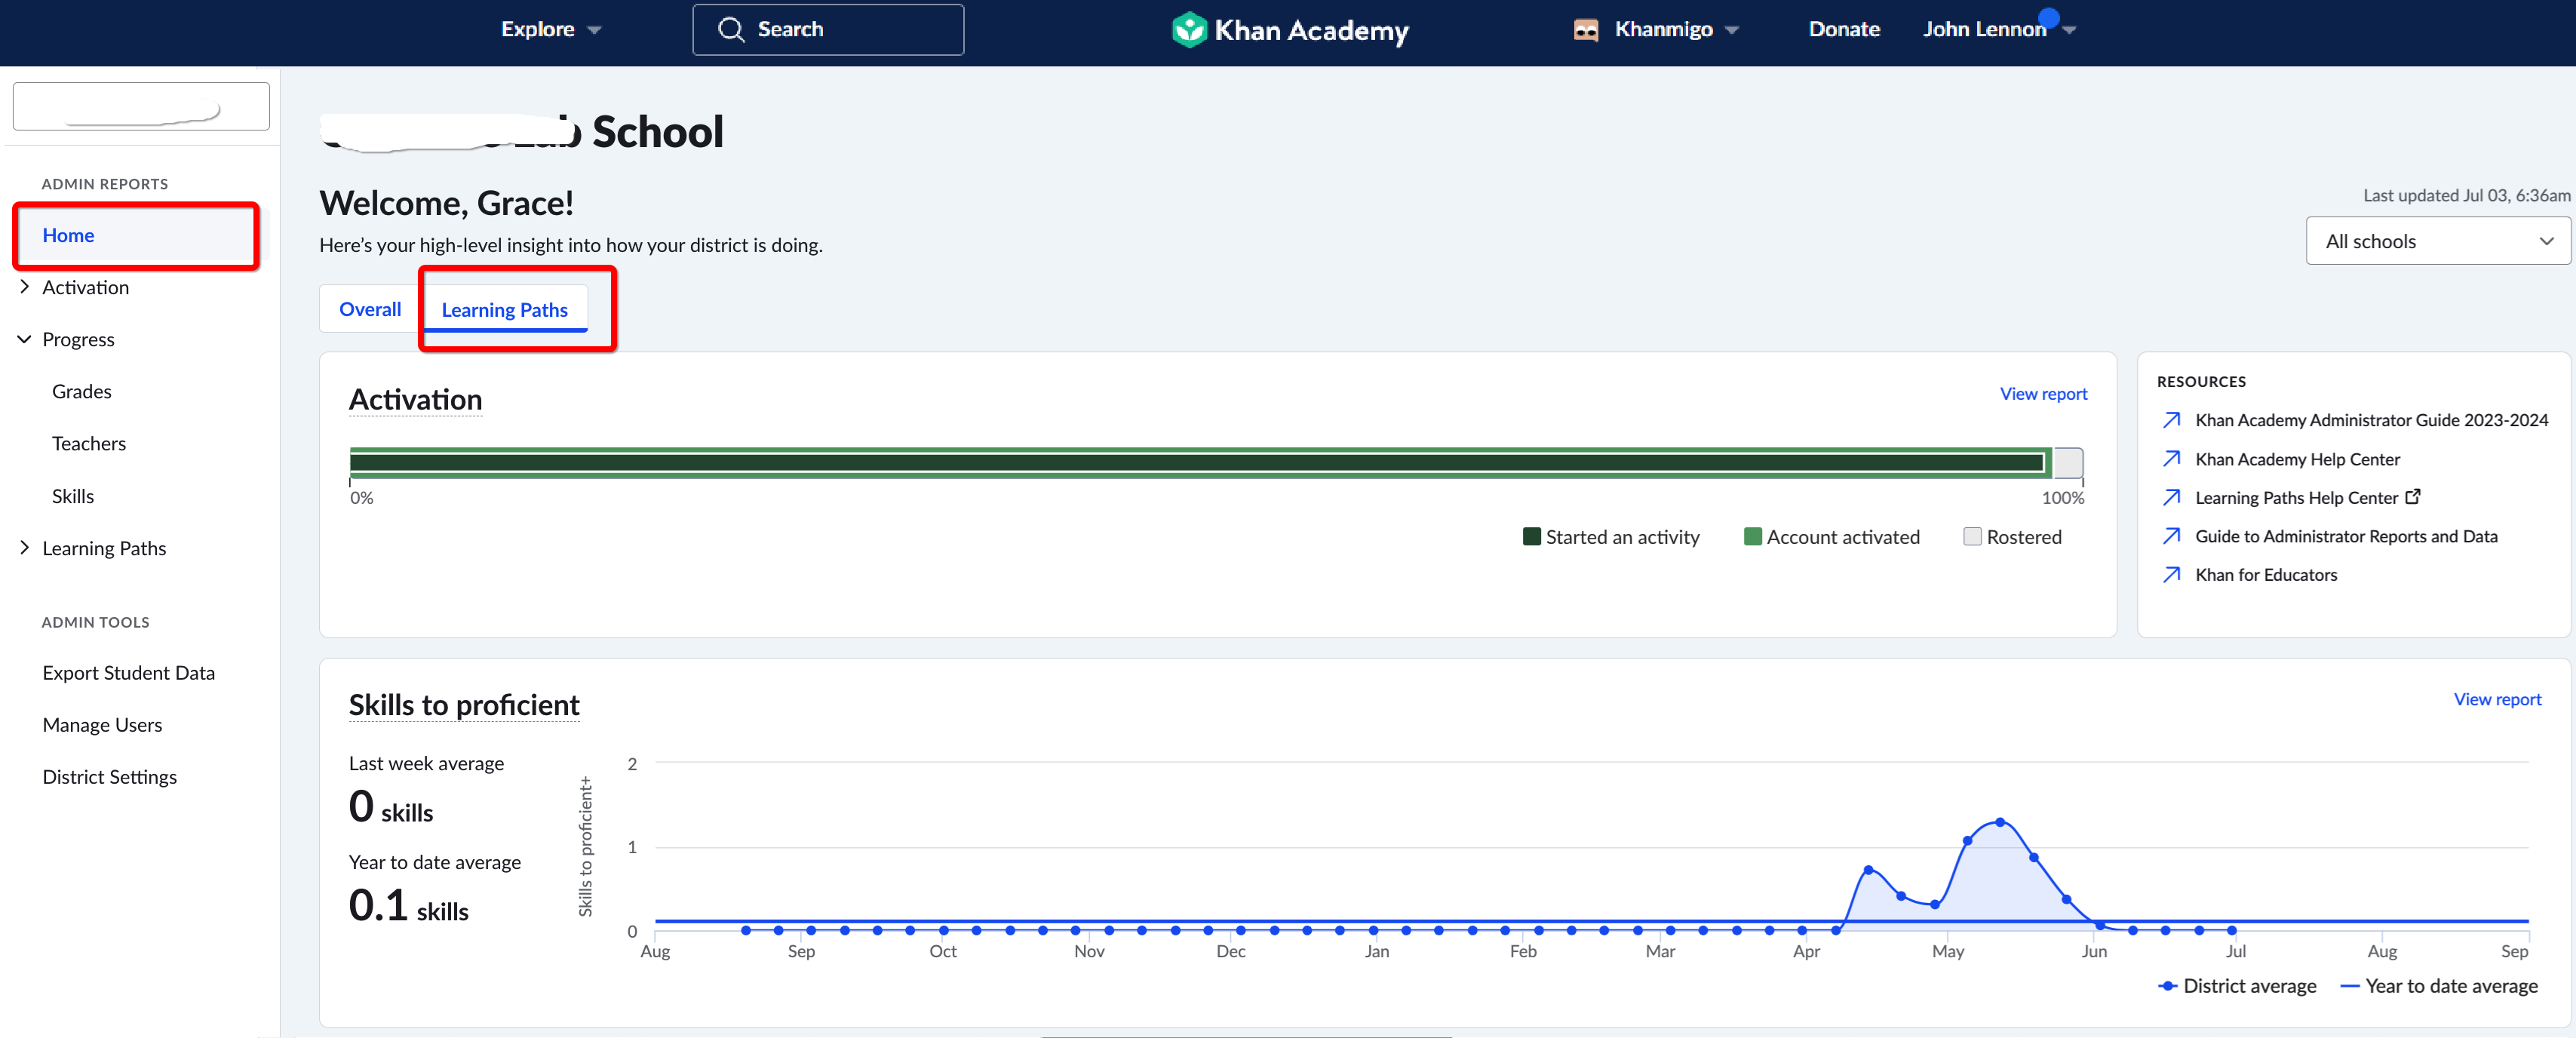The width and height of the screenshot is (2576, 1038).
Task: Open Khan Academy Help Center link
Action: (2297, 459)
